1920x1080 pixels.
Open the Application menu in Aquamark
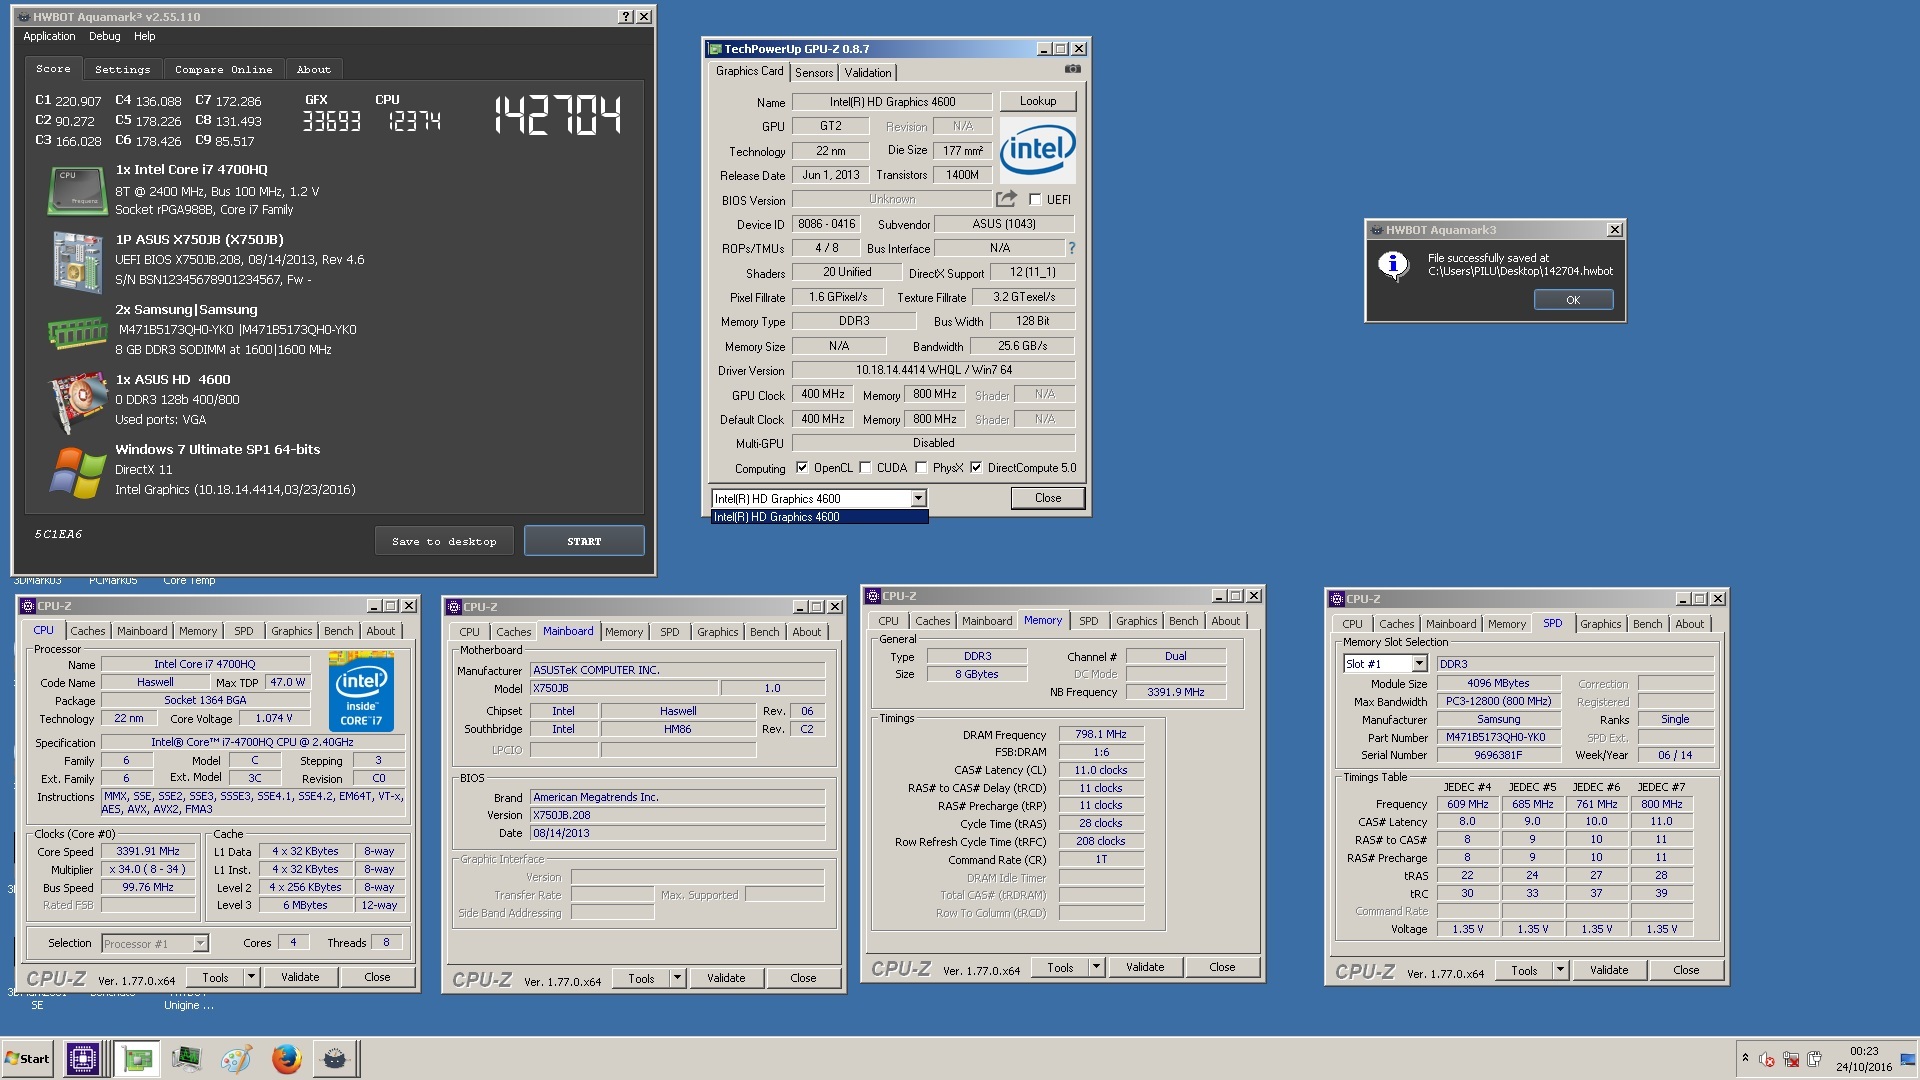49,36
